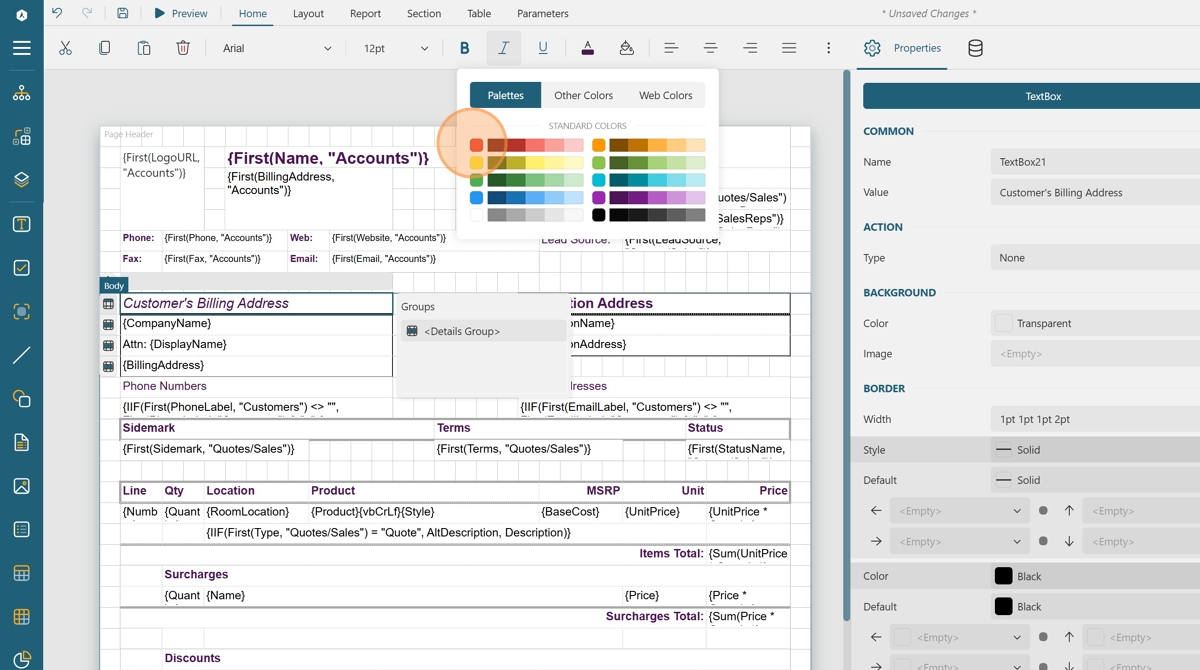Viewport: 1200px width, 670px height.
Task: Select the Details Group entry
Action: (461, 331)
